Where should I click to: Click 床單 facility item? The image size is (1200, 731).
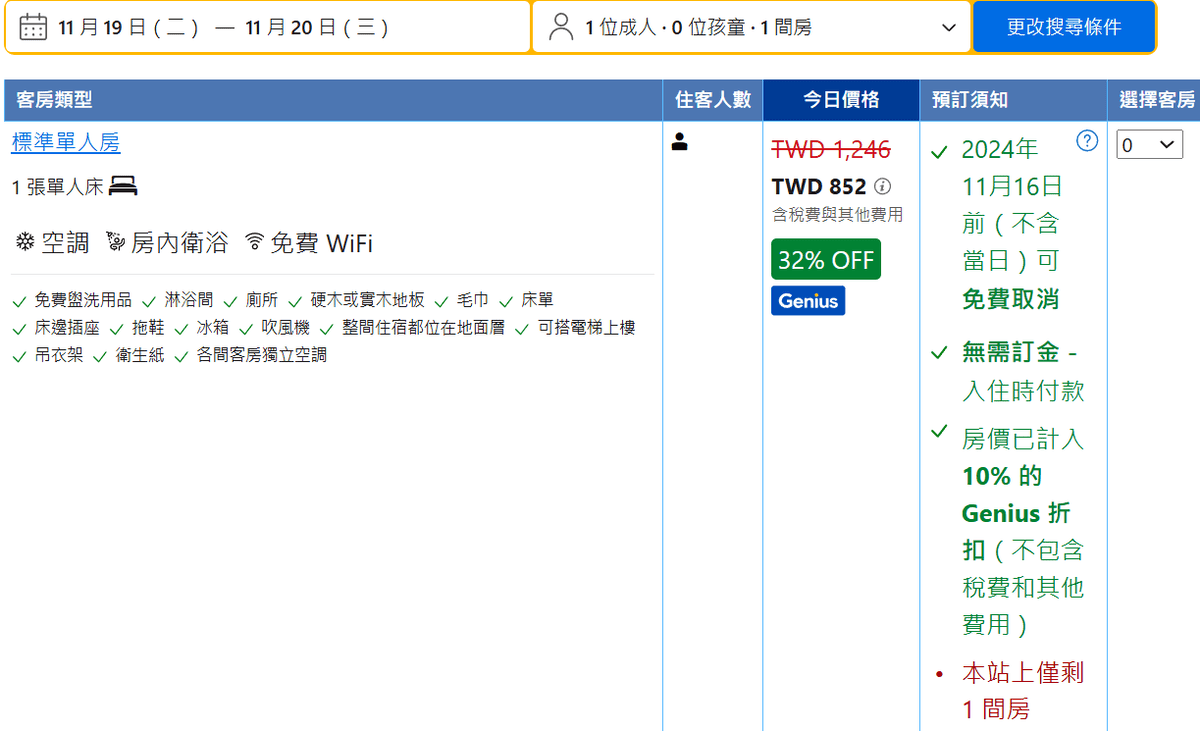(538, 300)
